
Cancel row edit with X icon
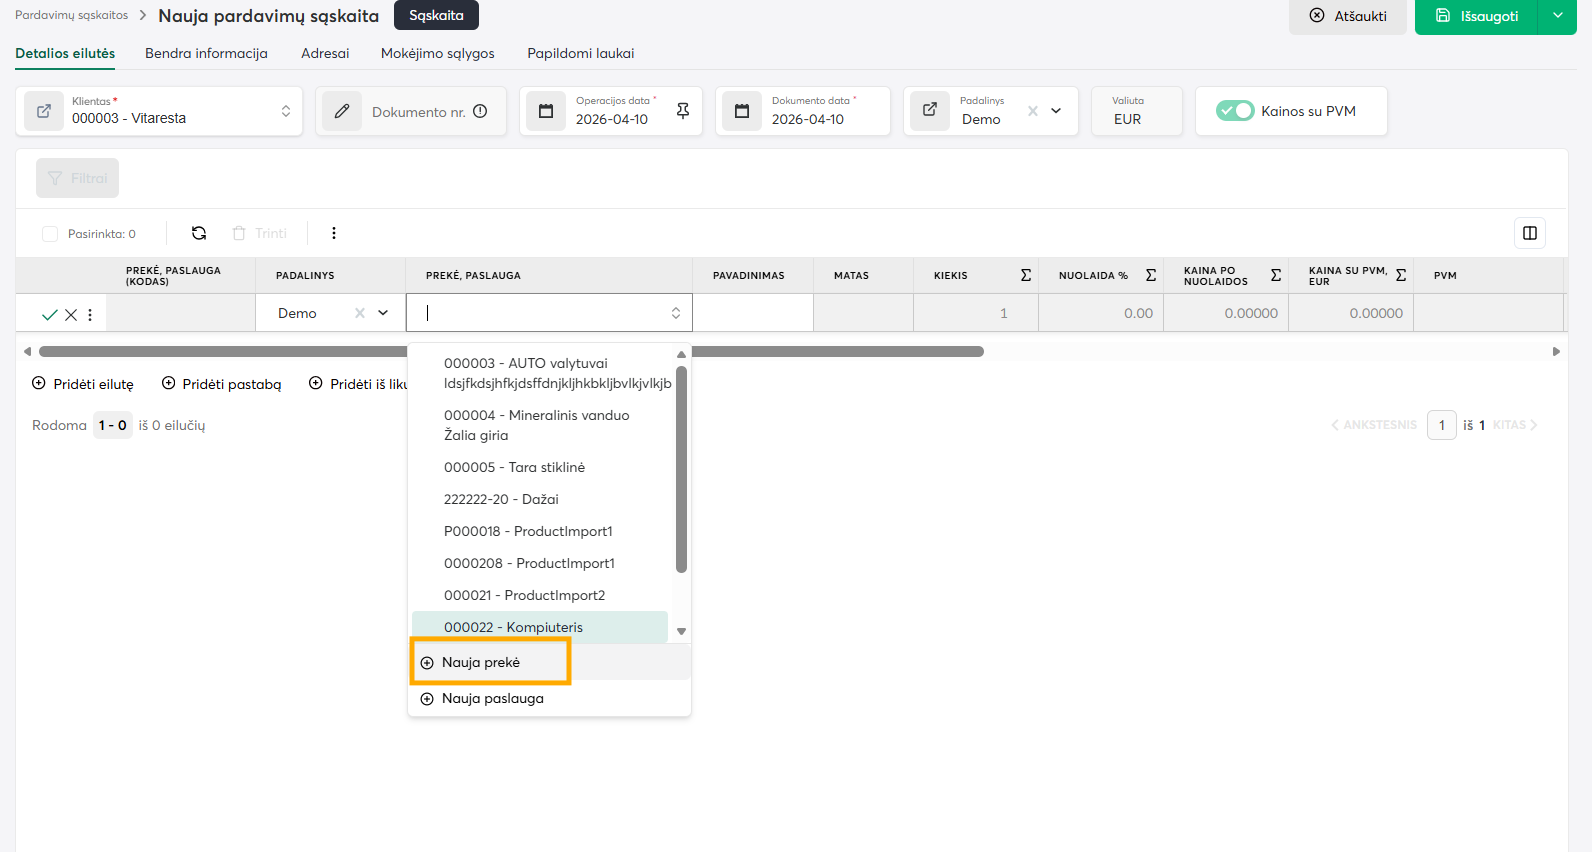pyautogui.click(x=71, y=314)
